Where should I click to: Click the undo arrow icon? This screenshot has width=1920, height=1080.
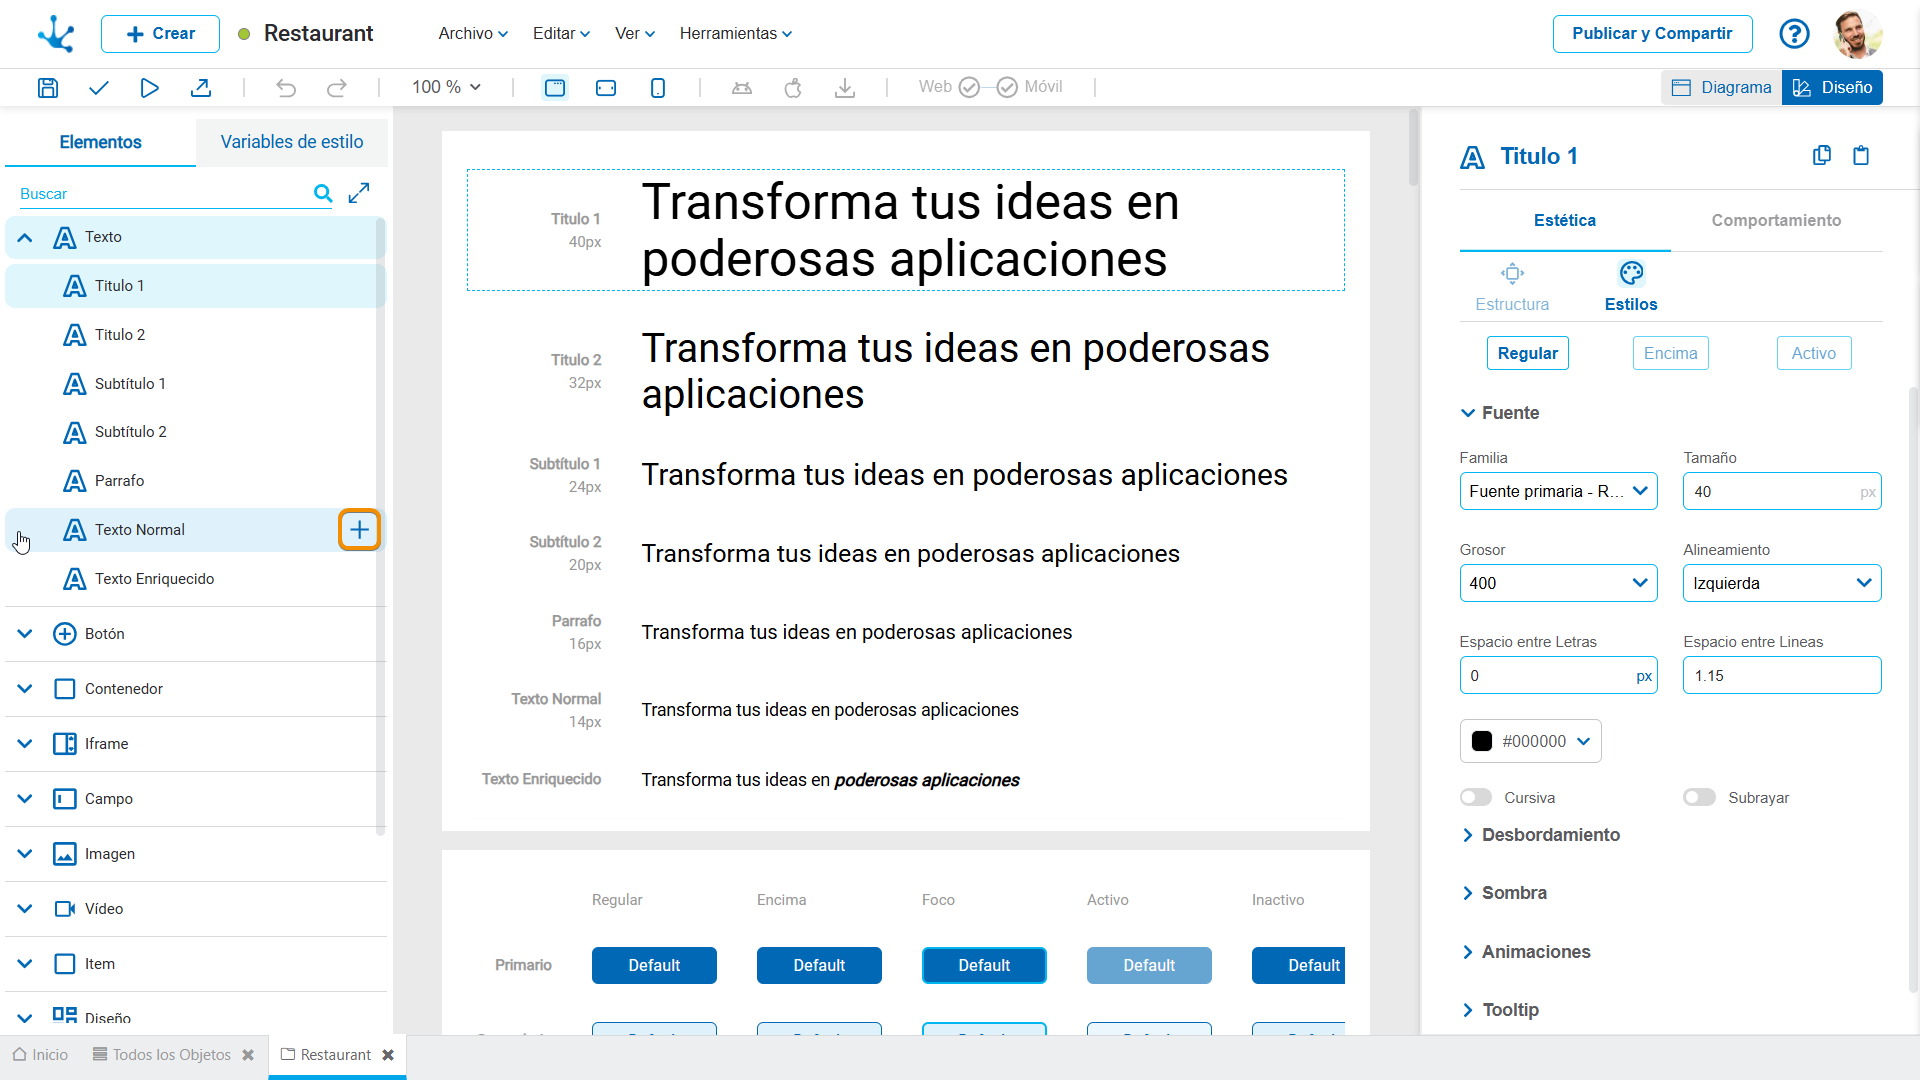coord(286,88)
